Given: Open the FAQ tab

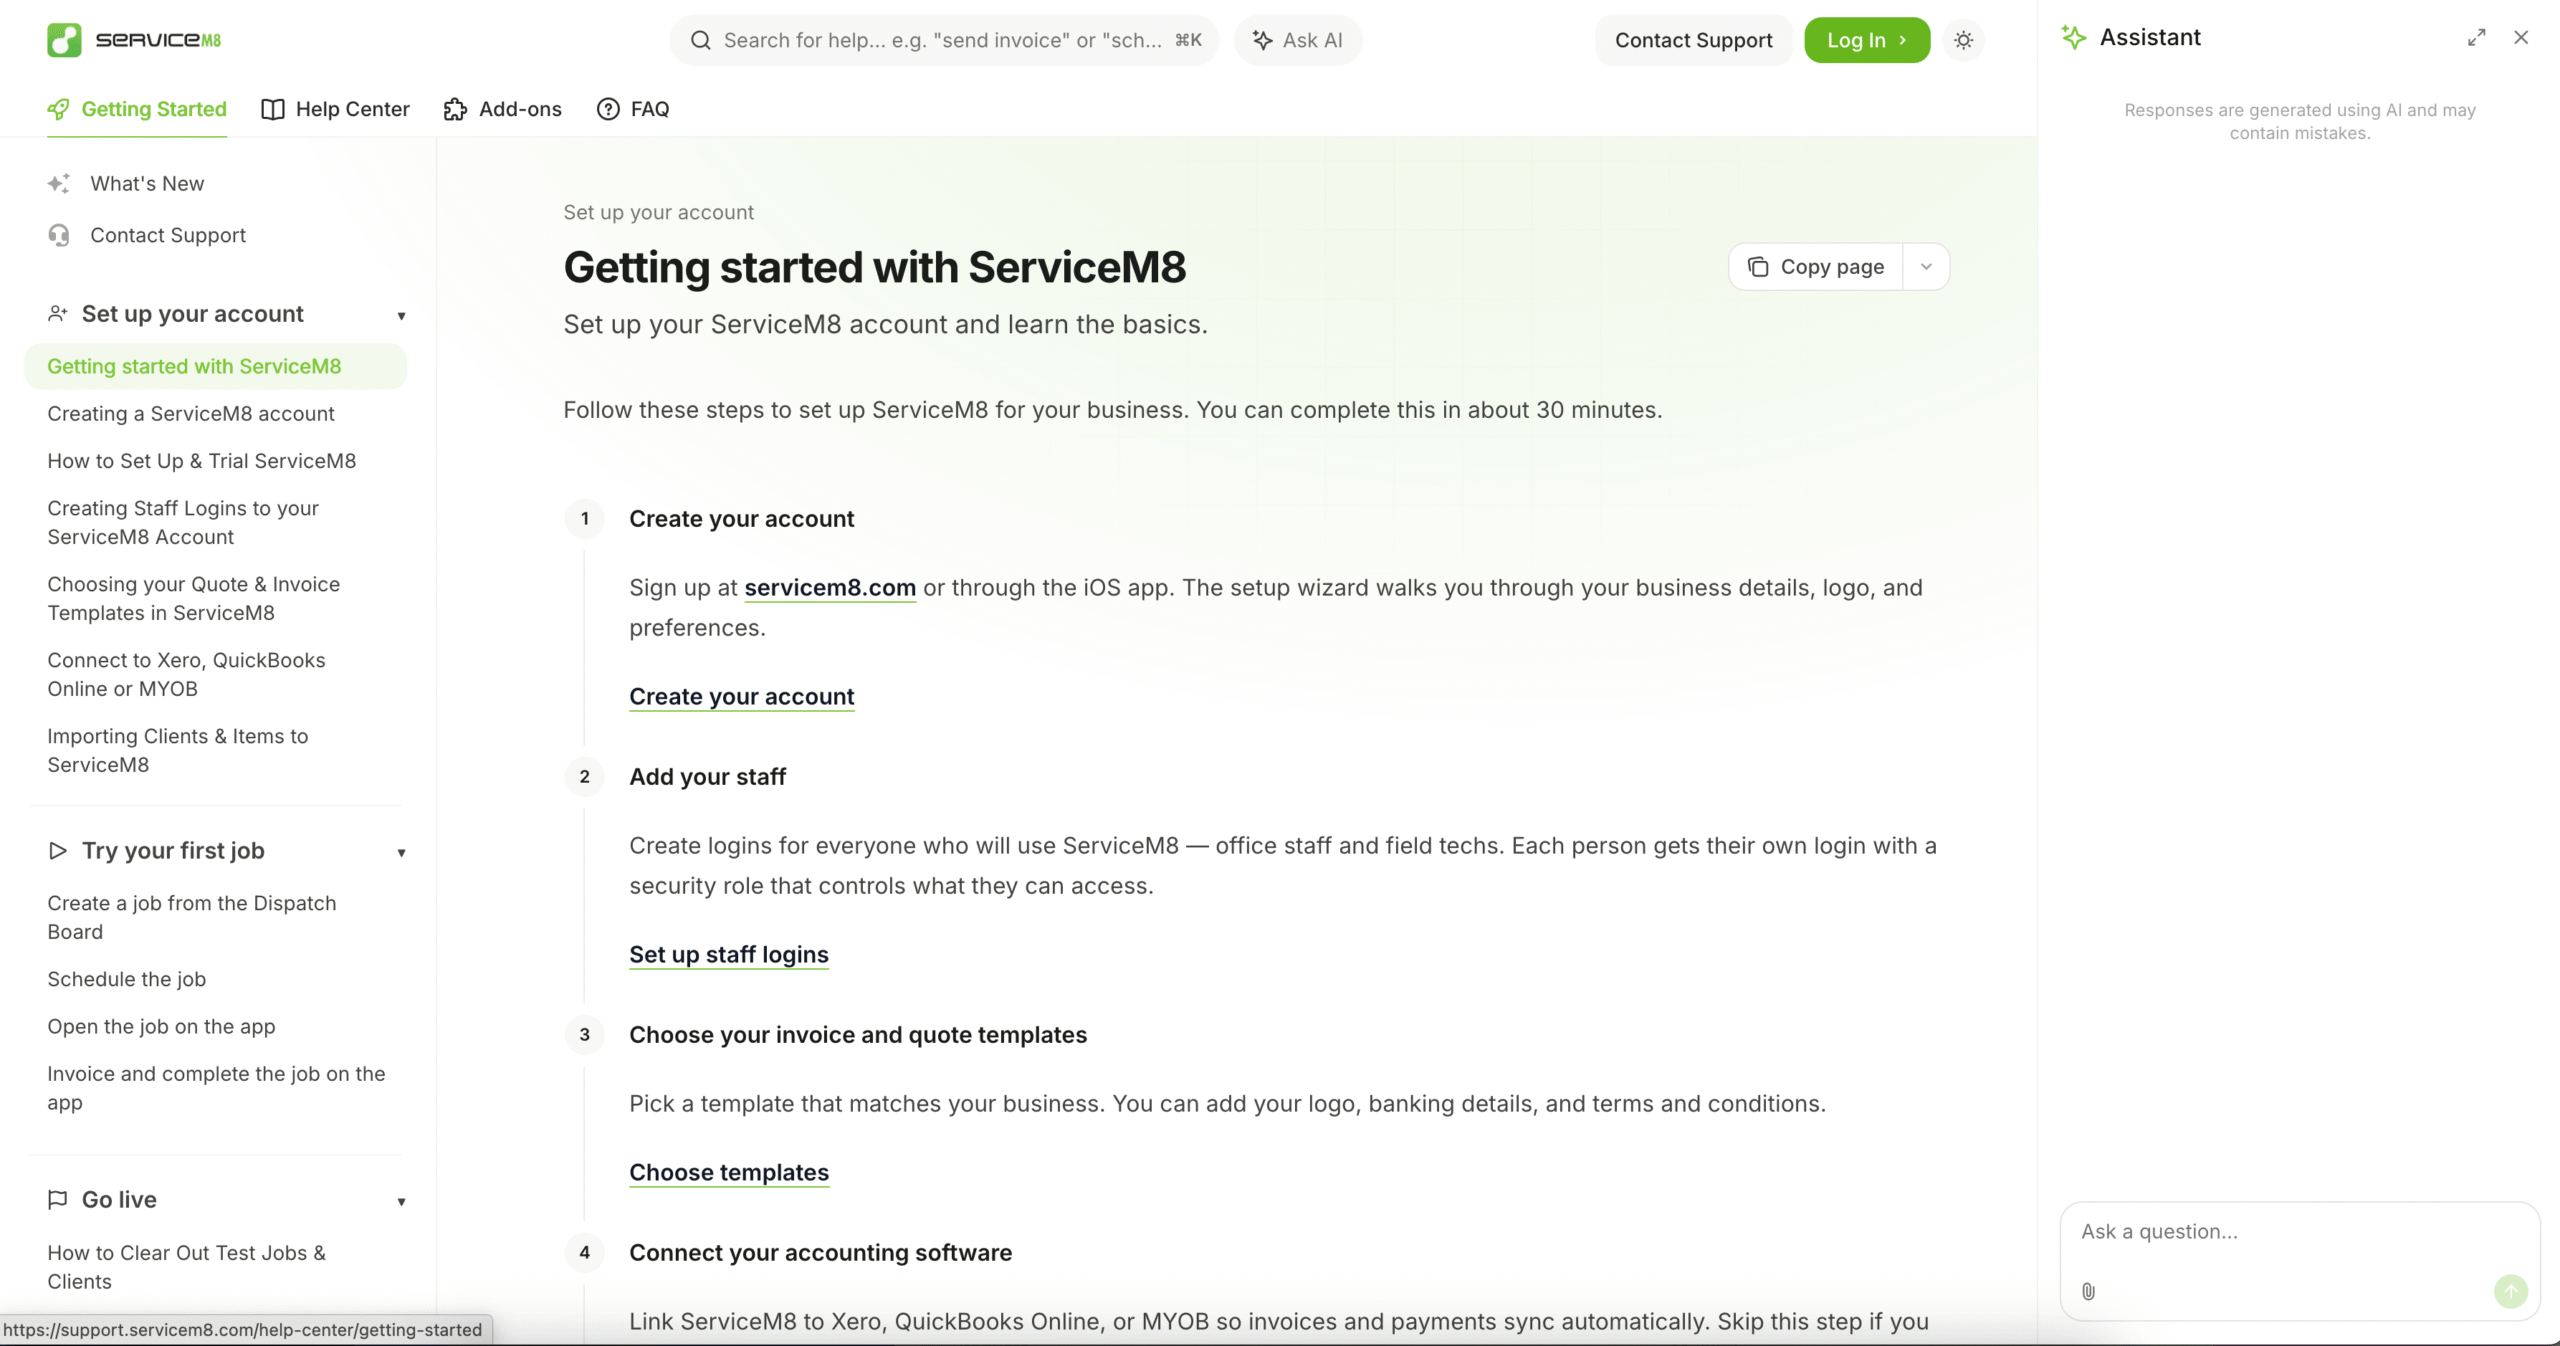Looking at the screenshot, I should pyautogui.click(x=633, y=109).
